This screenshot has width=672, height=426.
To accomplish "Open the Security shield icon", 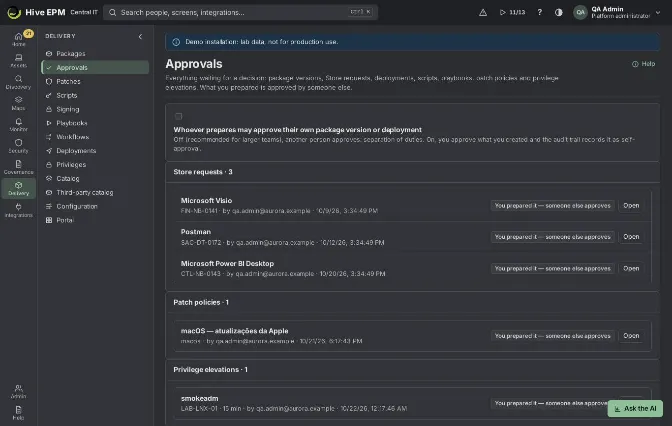I will pyautogui.click(x=18, y=146).
